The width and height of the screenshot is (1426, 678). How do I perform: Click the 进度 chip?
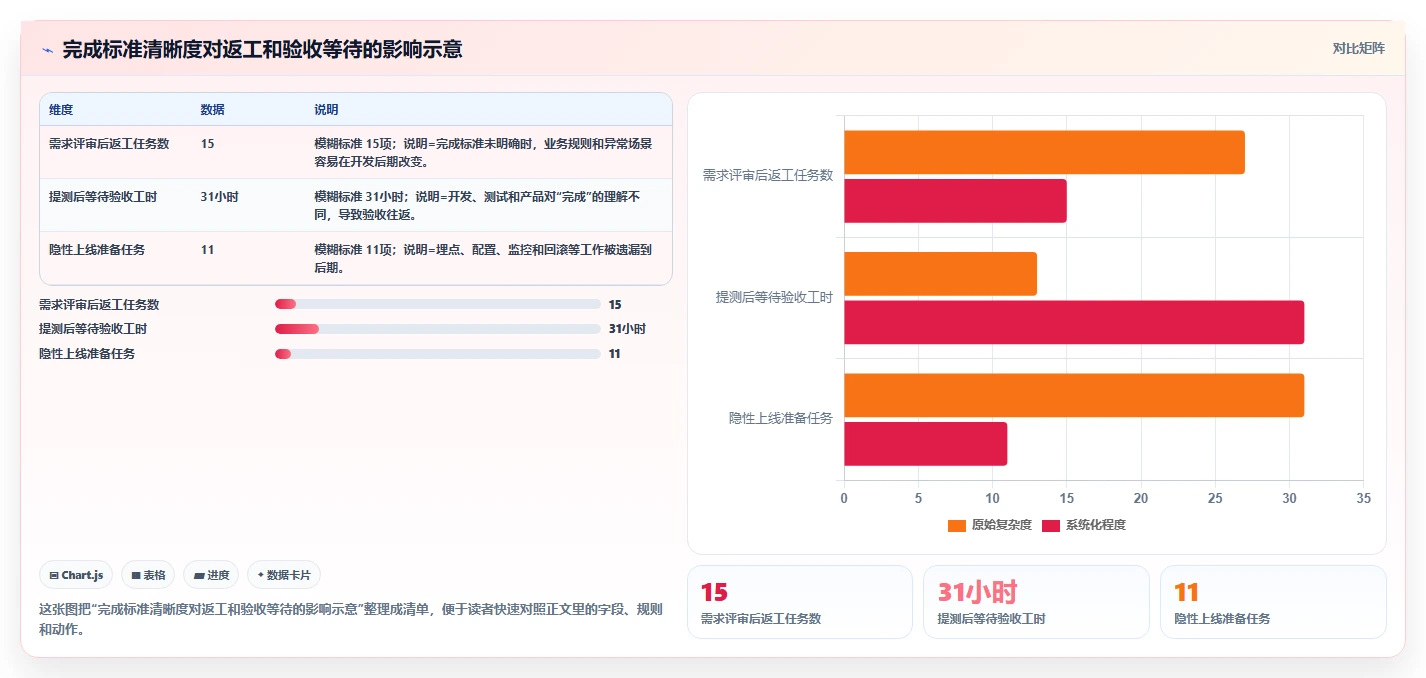(x=211, y=575)
